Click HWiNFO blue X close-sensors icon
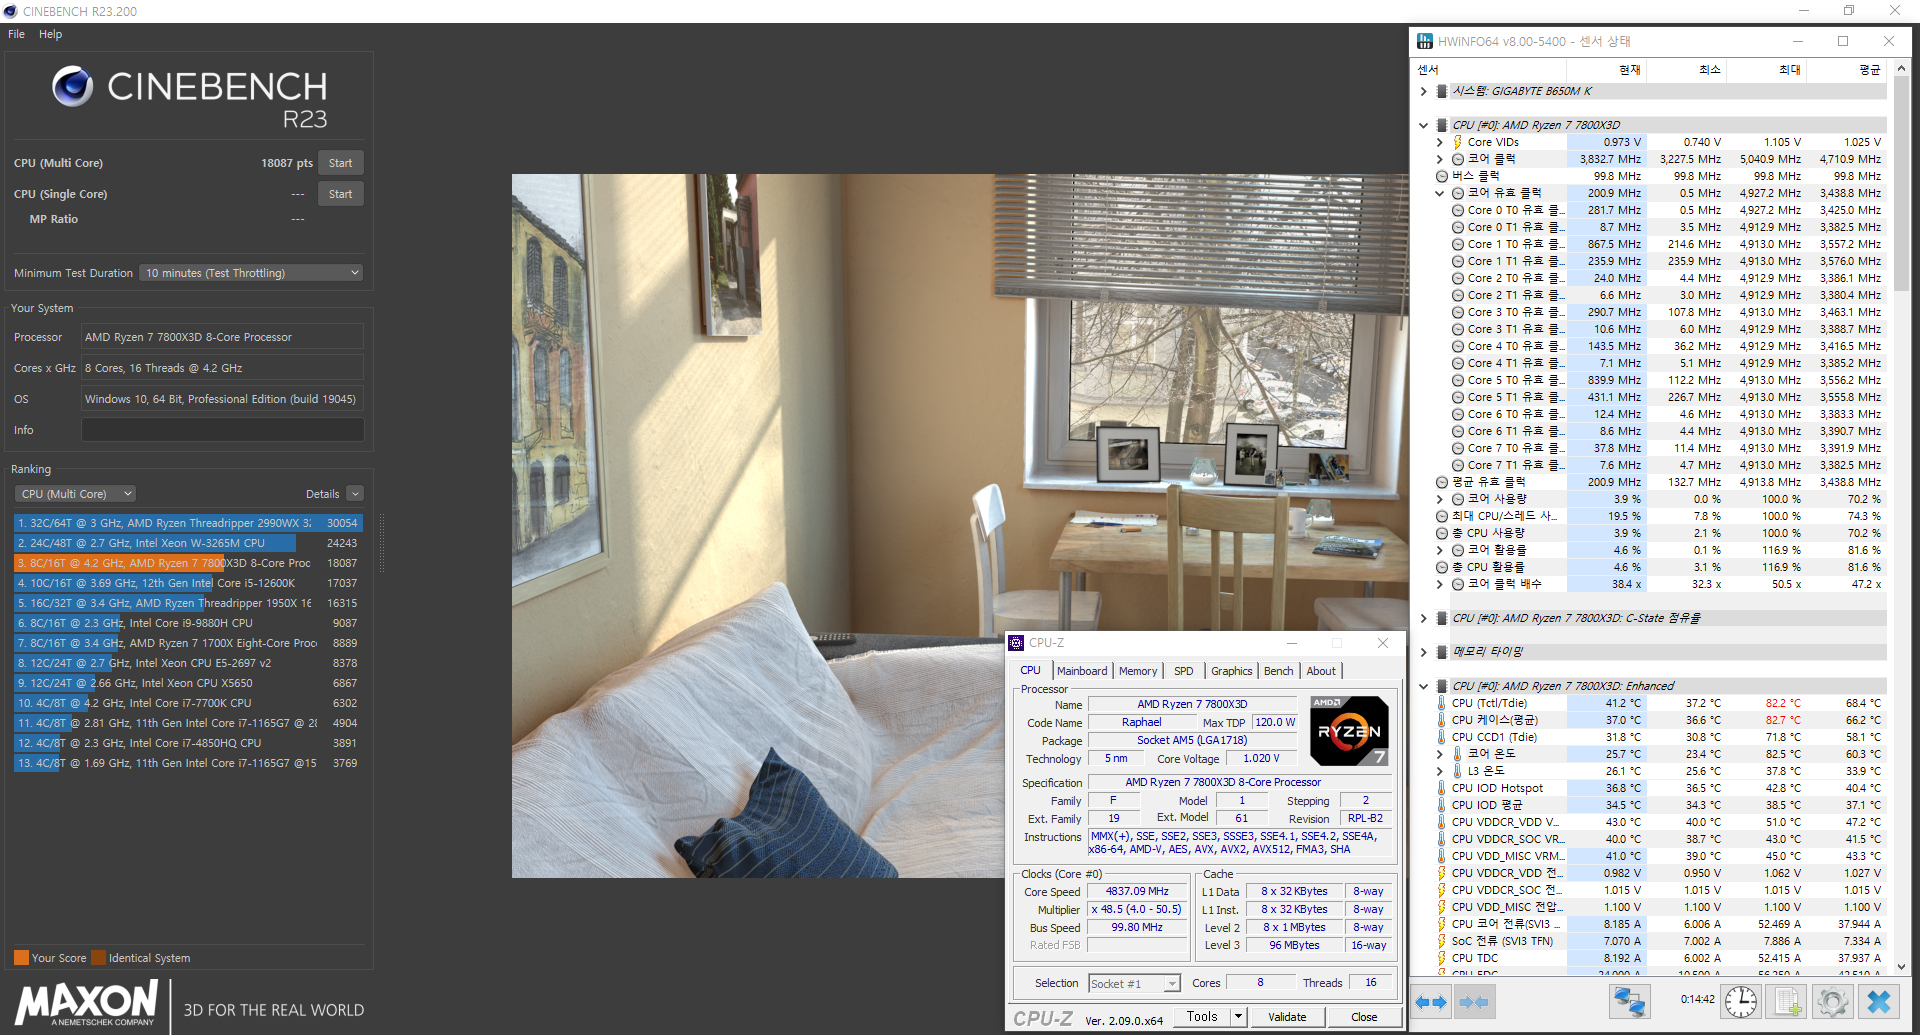Screen dimensions: 1920x1035 1879,1001
